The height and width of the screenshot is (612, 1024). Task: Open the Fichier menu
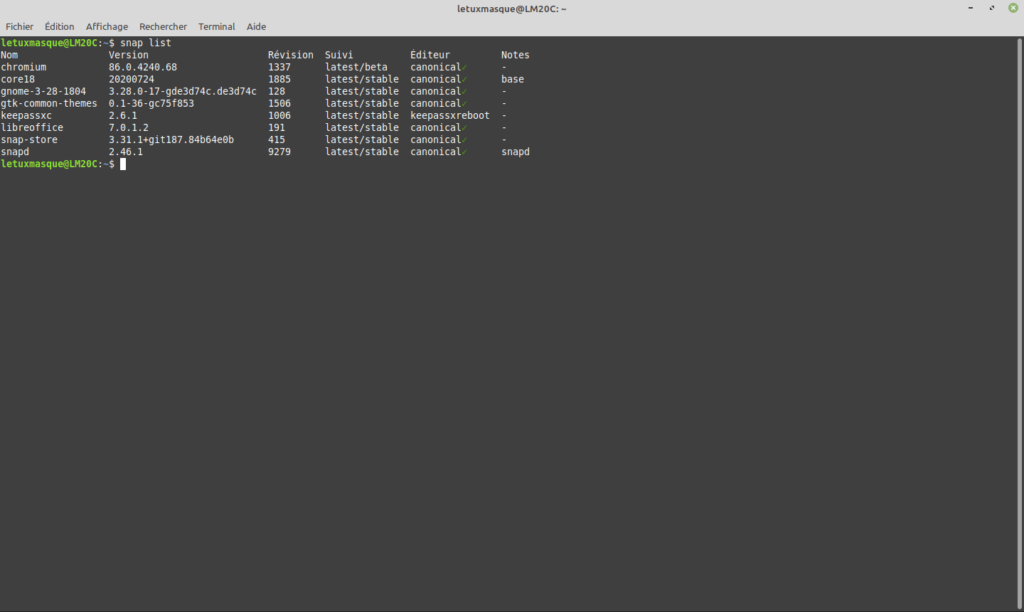pyautogui.click(x=20, y=27)
